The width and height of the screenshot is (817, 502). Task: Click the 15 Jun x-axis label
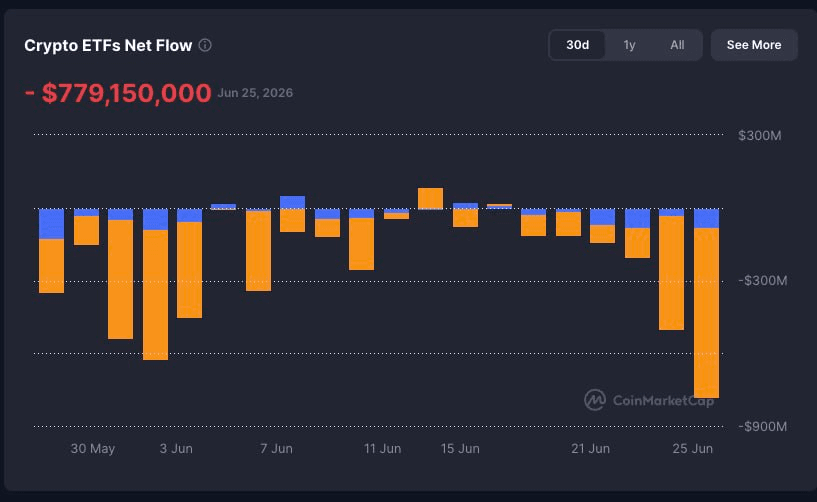(x=460, y=448)
